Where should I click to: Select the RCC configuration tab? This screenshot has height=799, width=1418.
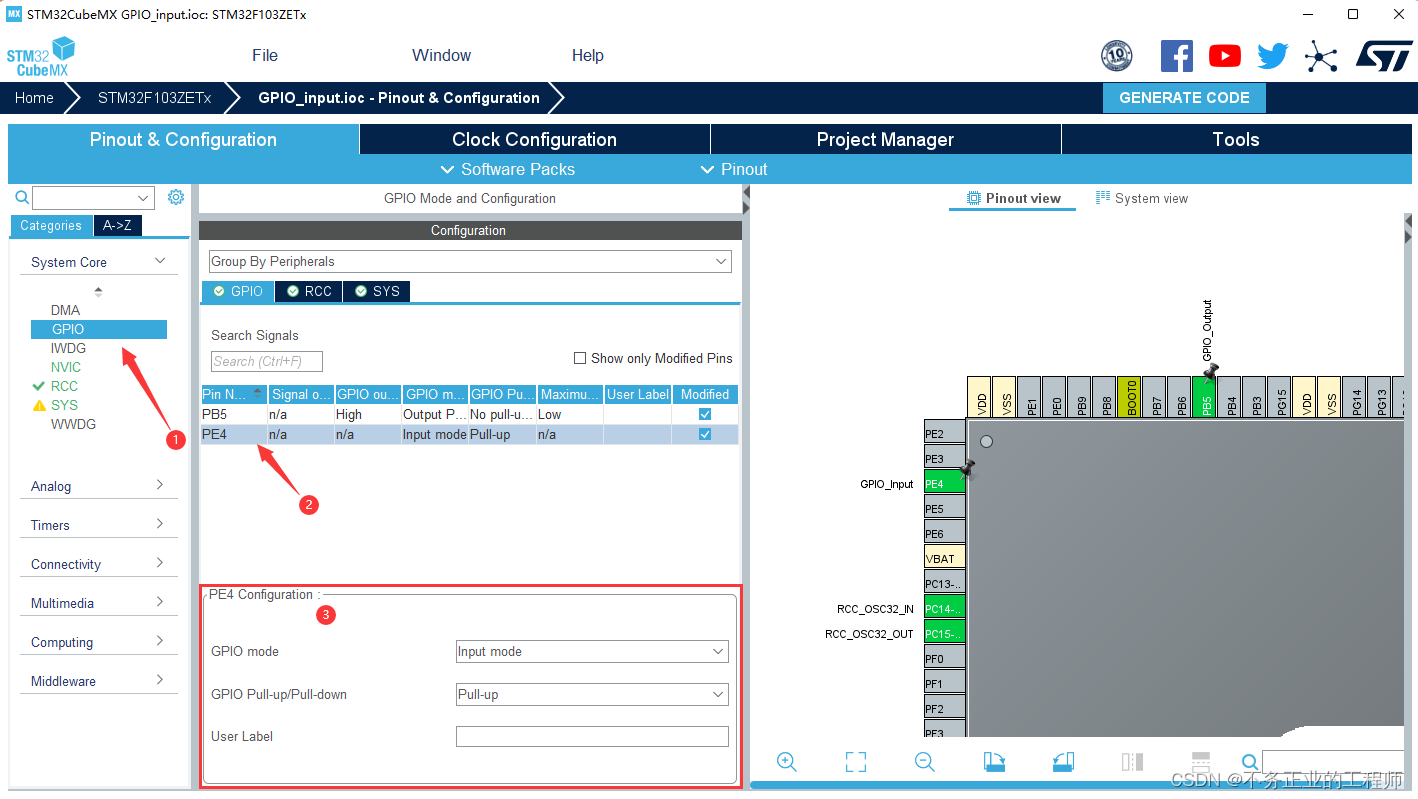coord(309,291)
